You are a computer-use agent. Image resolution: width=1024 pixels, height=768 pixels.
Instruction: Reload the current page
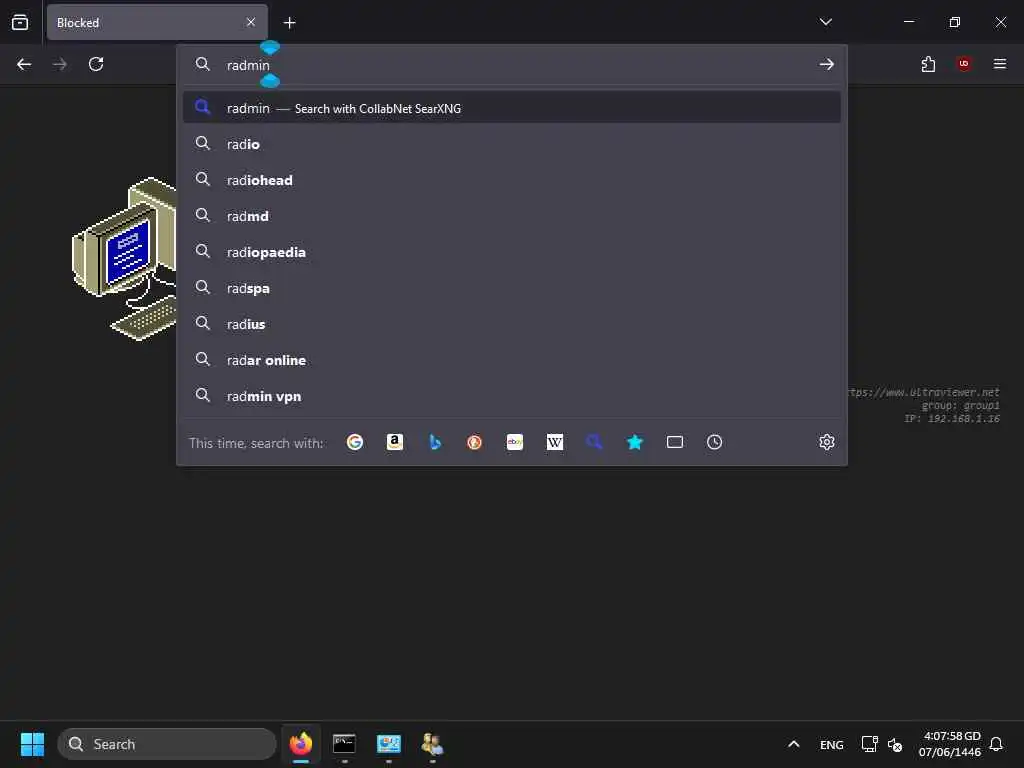(96, 64)
